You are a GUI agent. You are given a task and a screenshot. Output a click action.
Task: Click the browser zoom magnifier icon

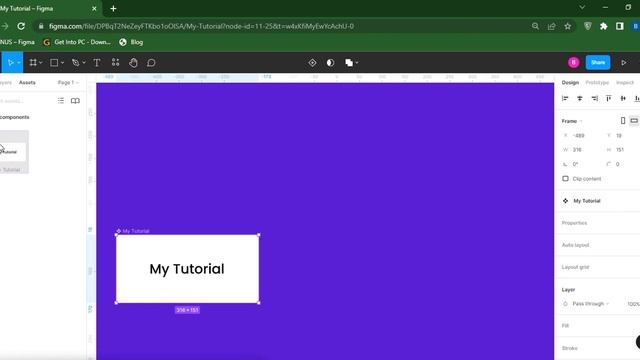click(x=535, y=26)
